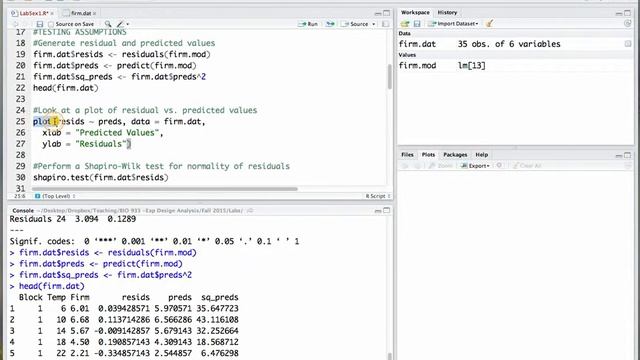Open Find/Replace magnifier in editor toolbar
The width and height of the screenshot is (640, 360).
pos(108,24)
